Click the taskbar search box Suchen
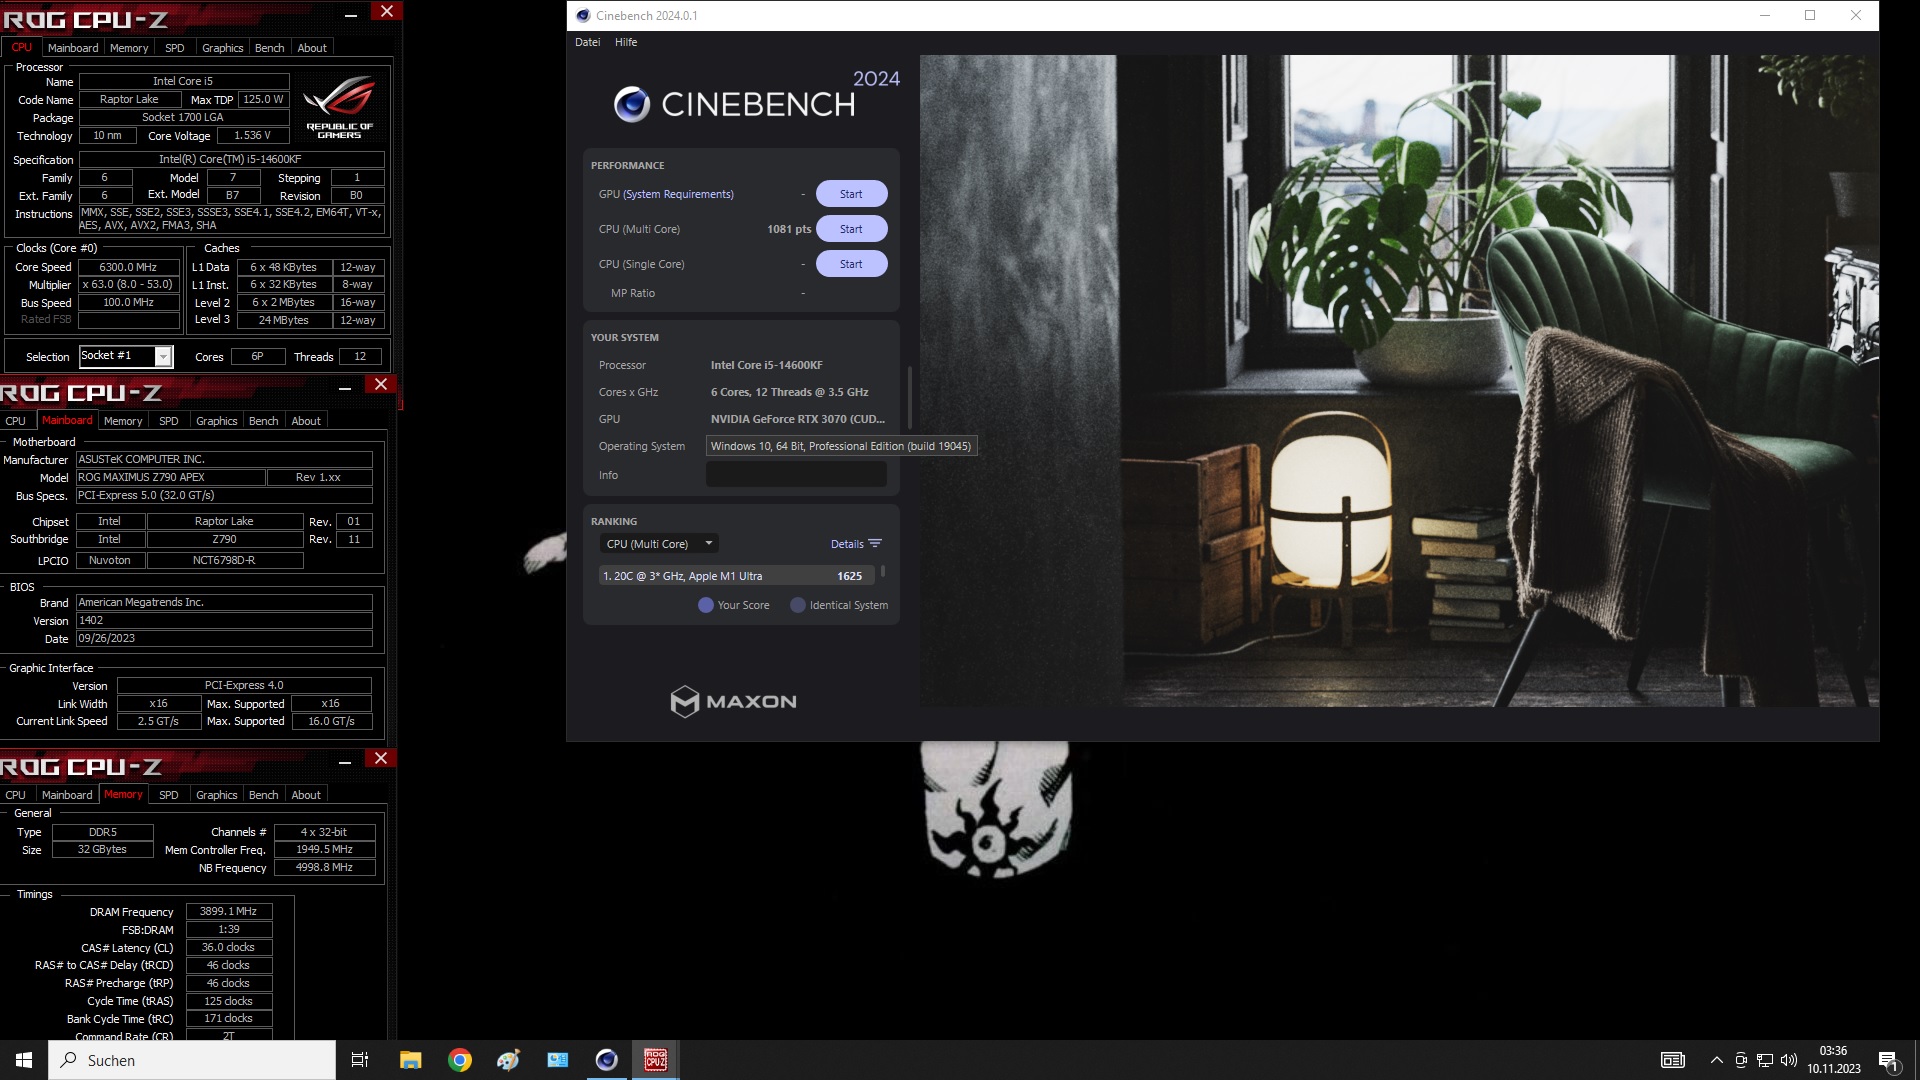 [192, 1060]
